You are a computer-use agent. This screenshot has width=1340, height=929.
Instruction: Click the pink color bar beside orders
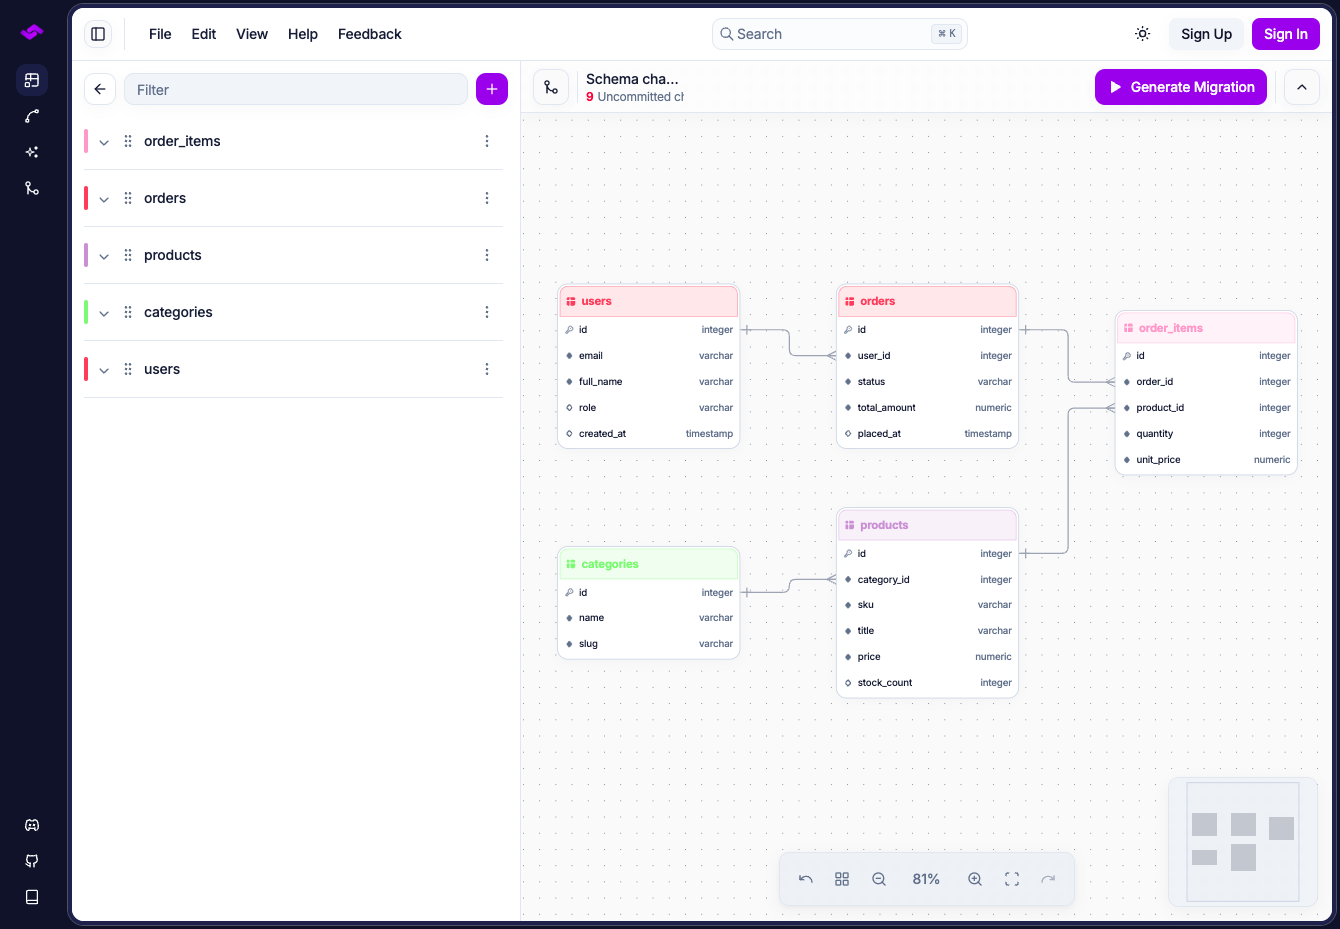[86, 198]
